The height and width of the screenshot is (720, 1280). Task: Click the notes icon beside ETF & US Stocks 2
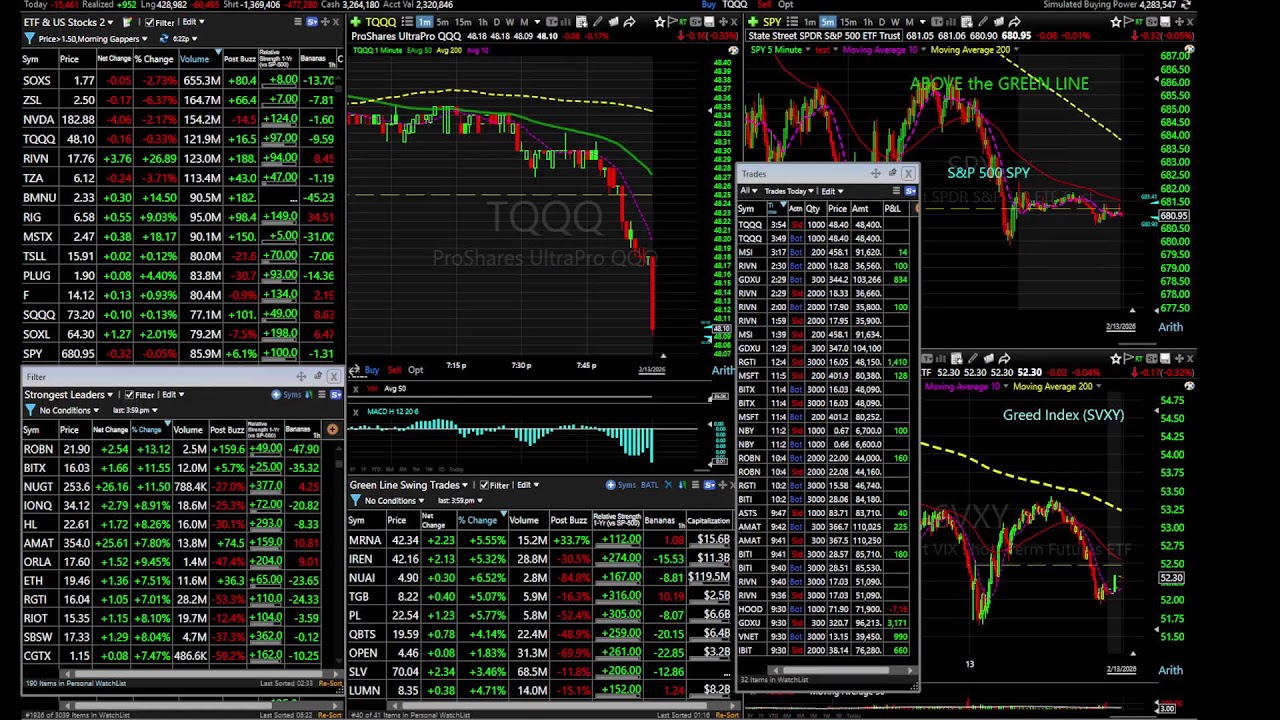point(127,22)
